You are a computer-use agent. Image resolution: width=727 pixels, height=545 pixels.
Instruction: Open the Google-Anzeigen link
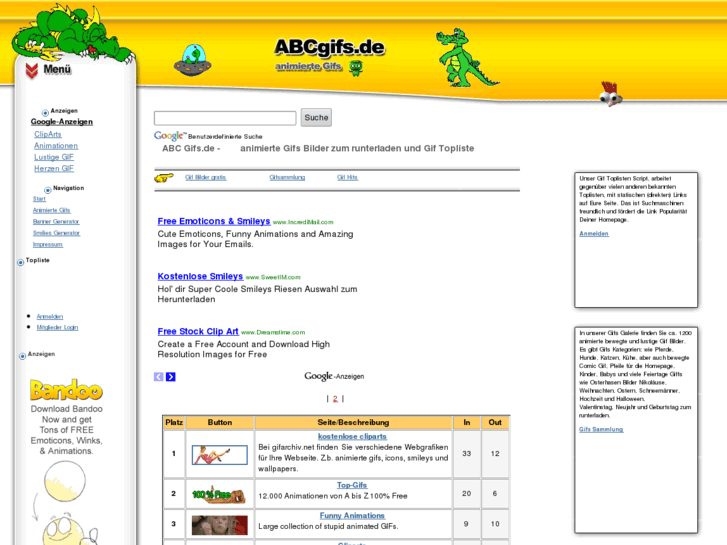pyautogui.click(x=62, y=122)
